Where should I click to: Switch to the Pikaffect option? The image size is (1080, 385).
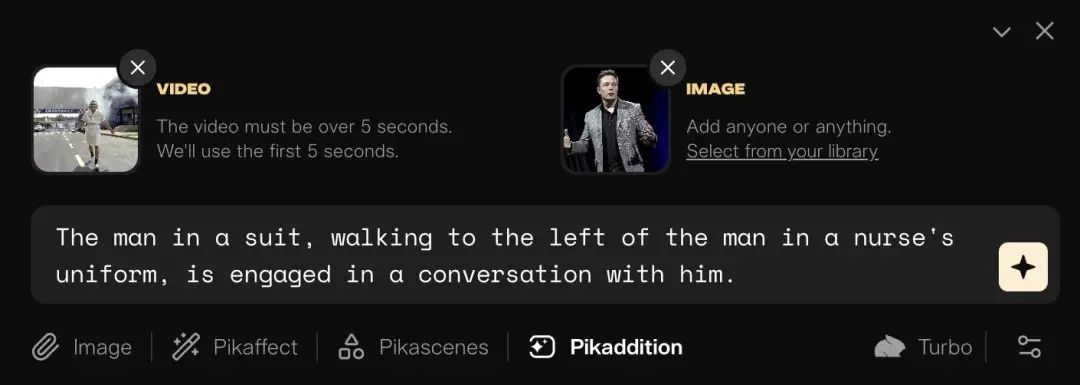click(256, 347)
